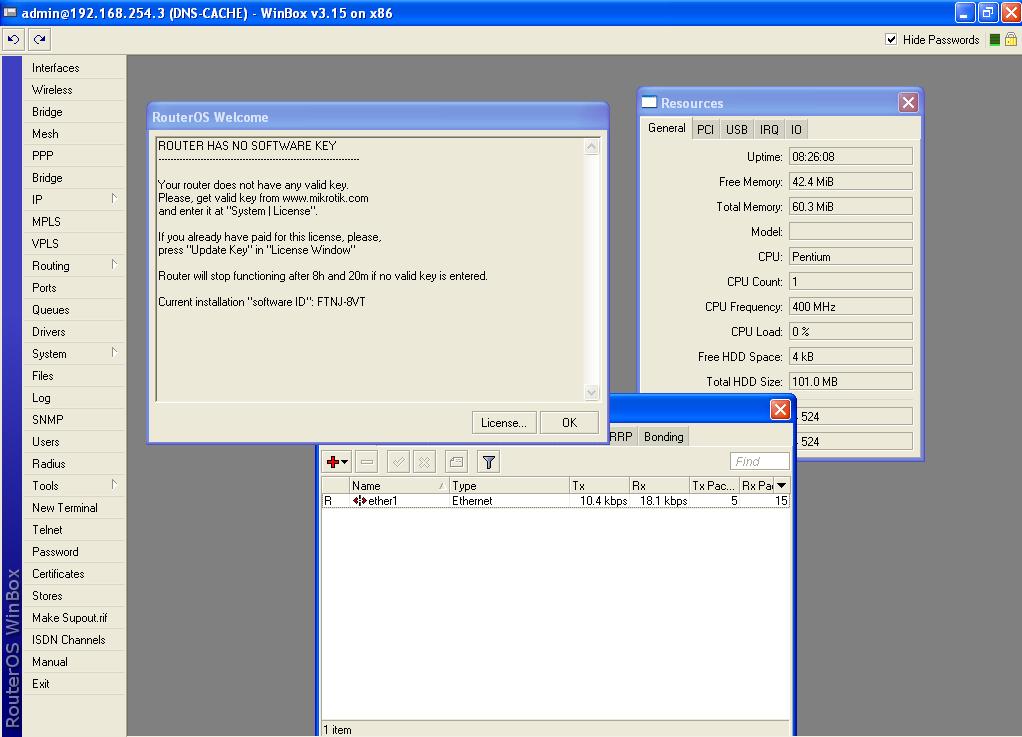Open the Files menu item
This screenshot has height=737, width=1022.
click(74, 375)
